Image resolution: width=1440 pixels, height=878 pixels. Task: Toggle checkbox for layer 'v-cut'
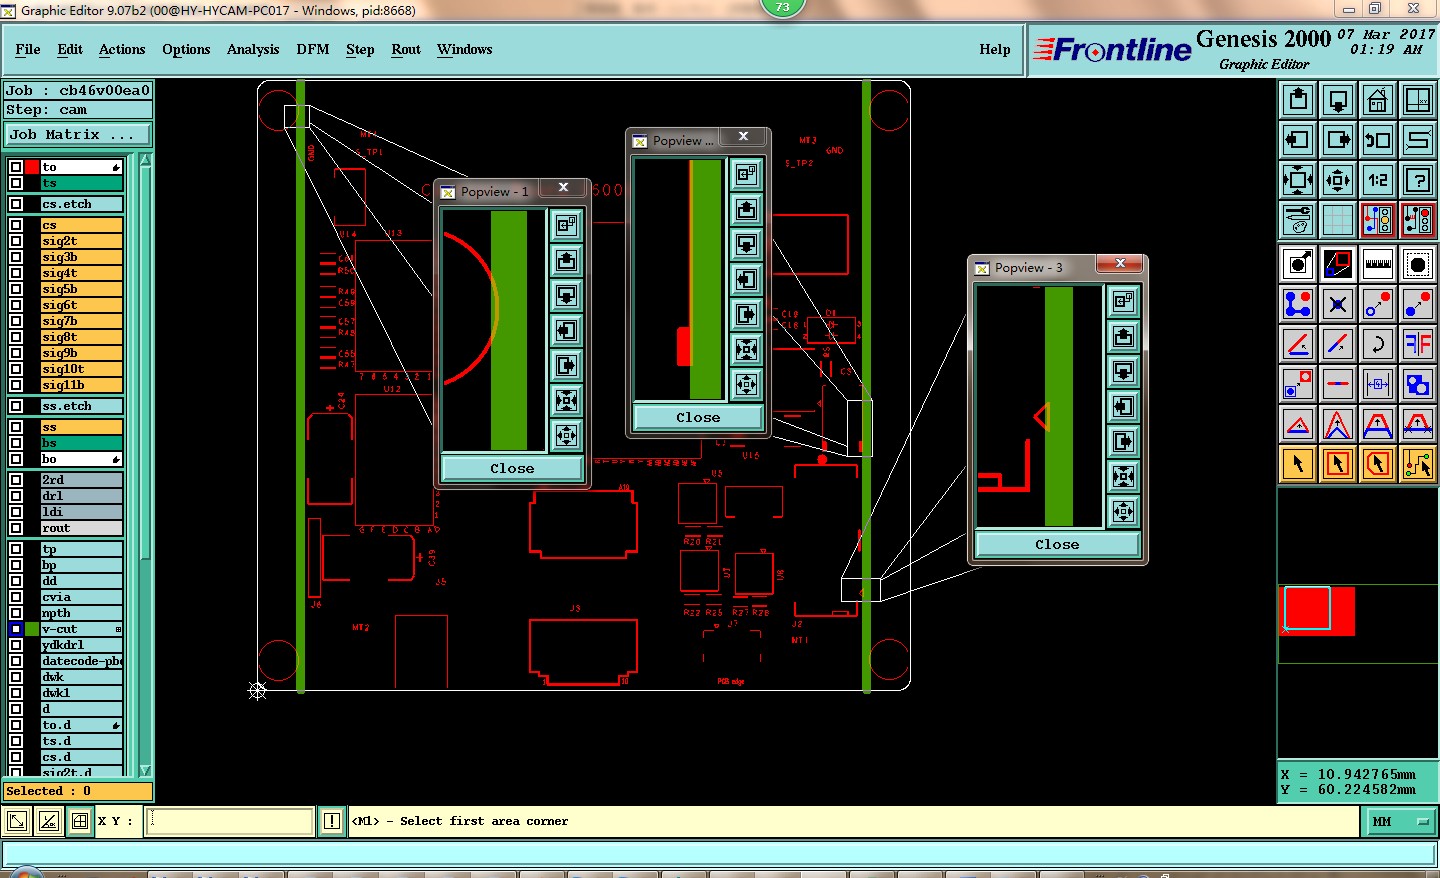tap(16, 629)
